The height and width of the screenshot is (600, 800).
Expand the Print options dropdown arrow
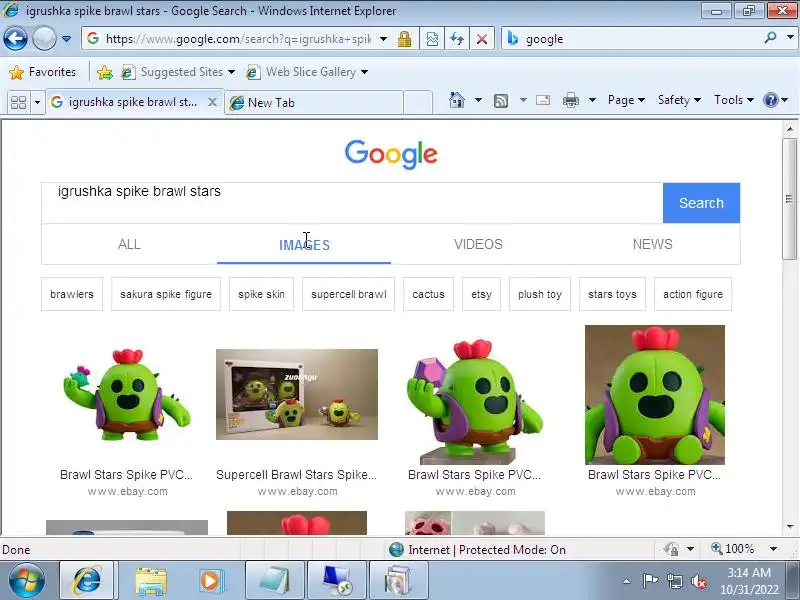point(592,100)
